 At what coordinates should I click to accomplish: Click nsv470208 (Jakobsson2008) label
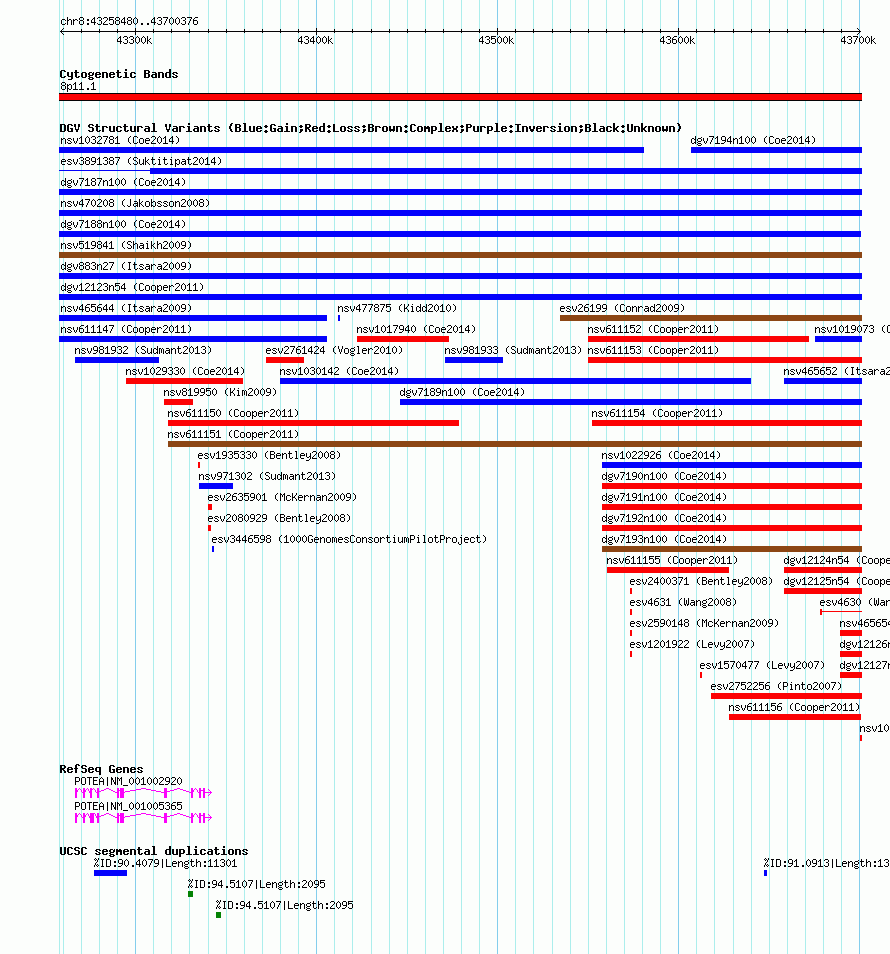(x=134, y=203)
